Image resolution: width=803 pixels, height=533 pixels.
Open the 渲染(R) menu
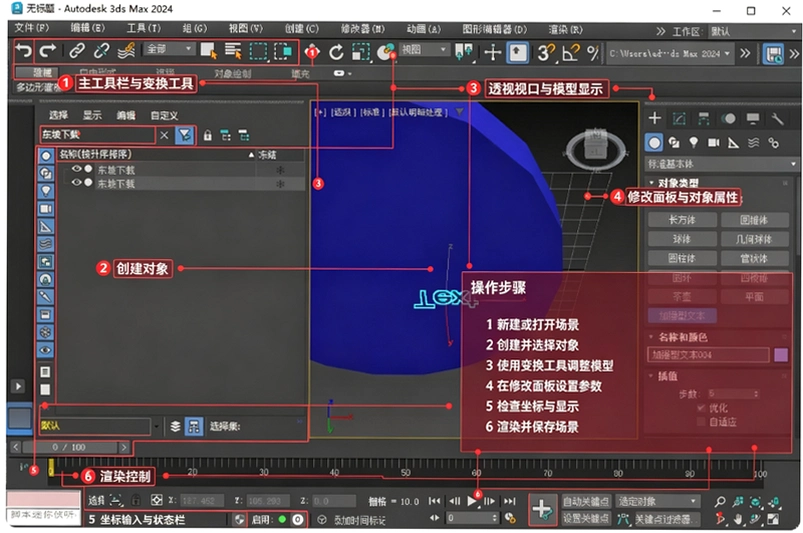point(566,30)
